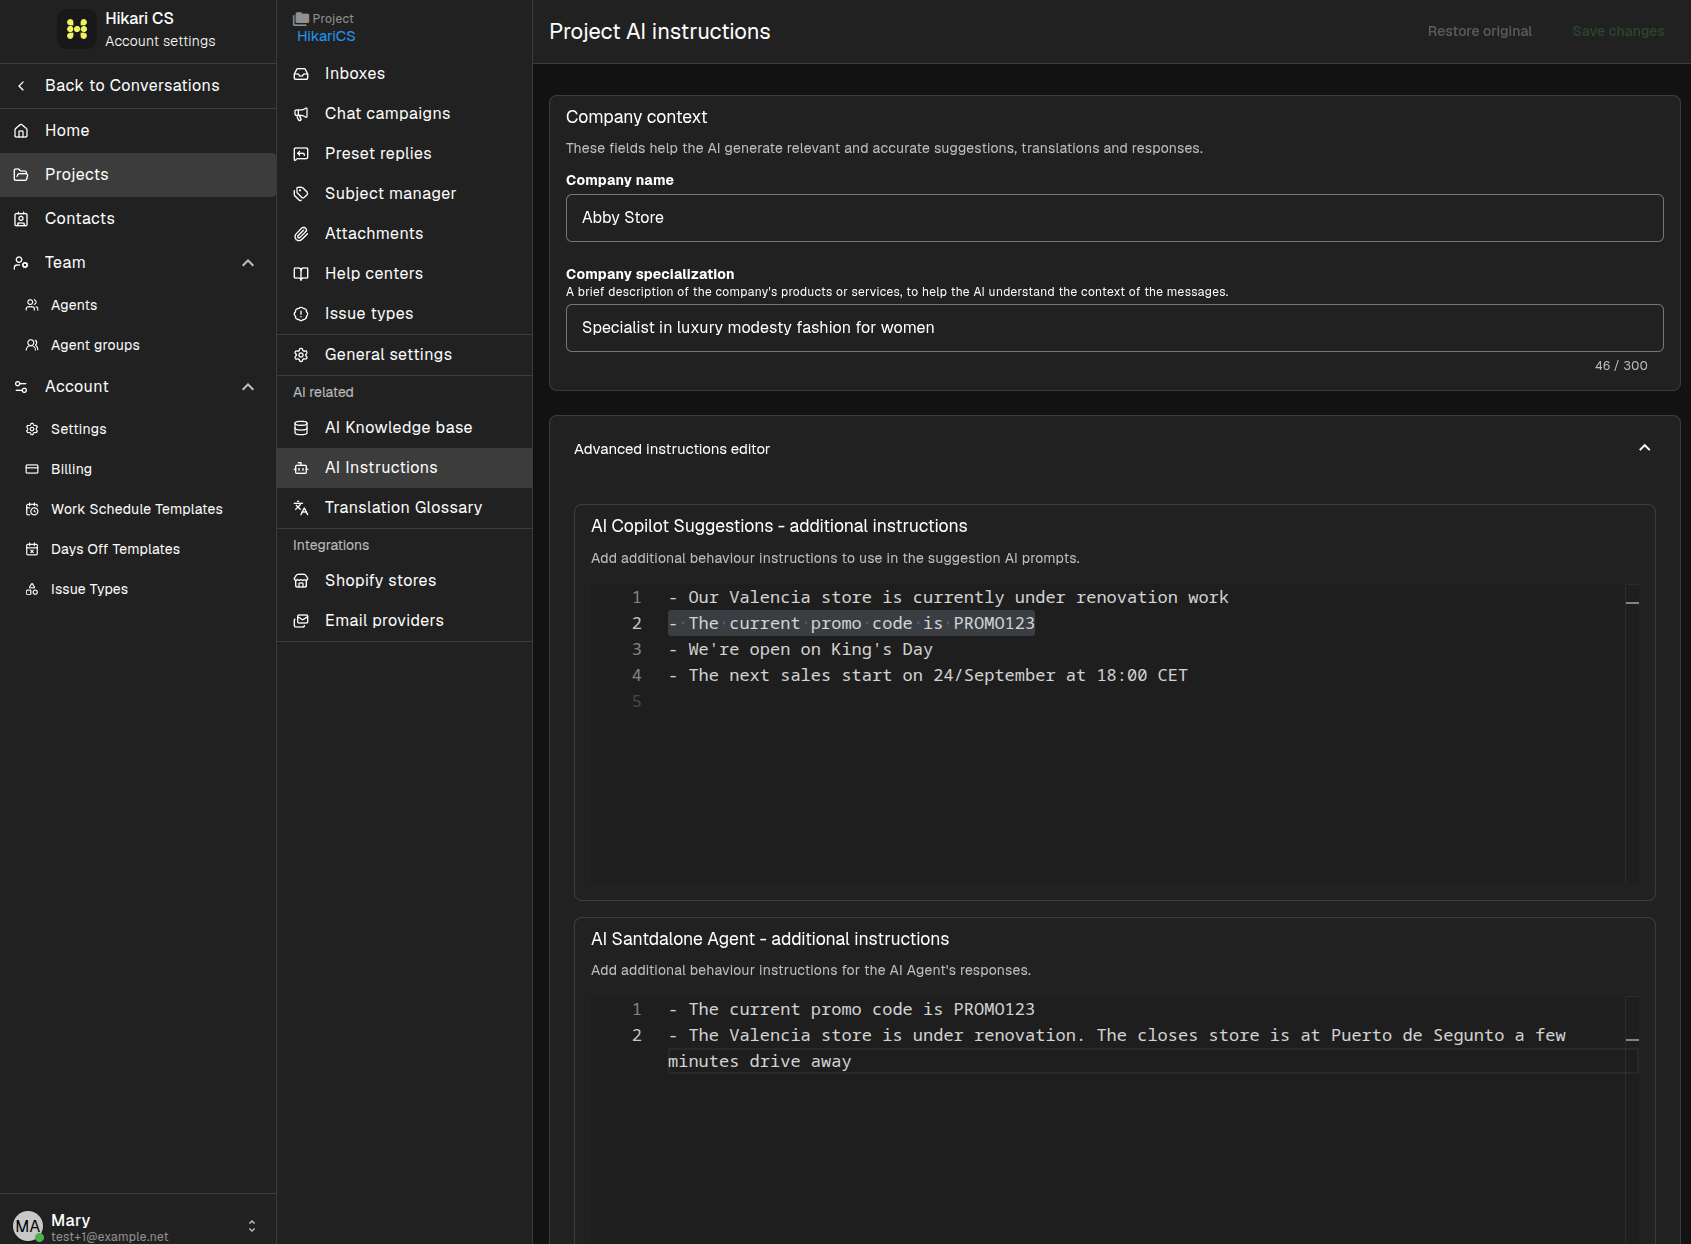1691x1244 pixels.
Task: Open the Subject manager tag icon
Action: 301,194
